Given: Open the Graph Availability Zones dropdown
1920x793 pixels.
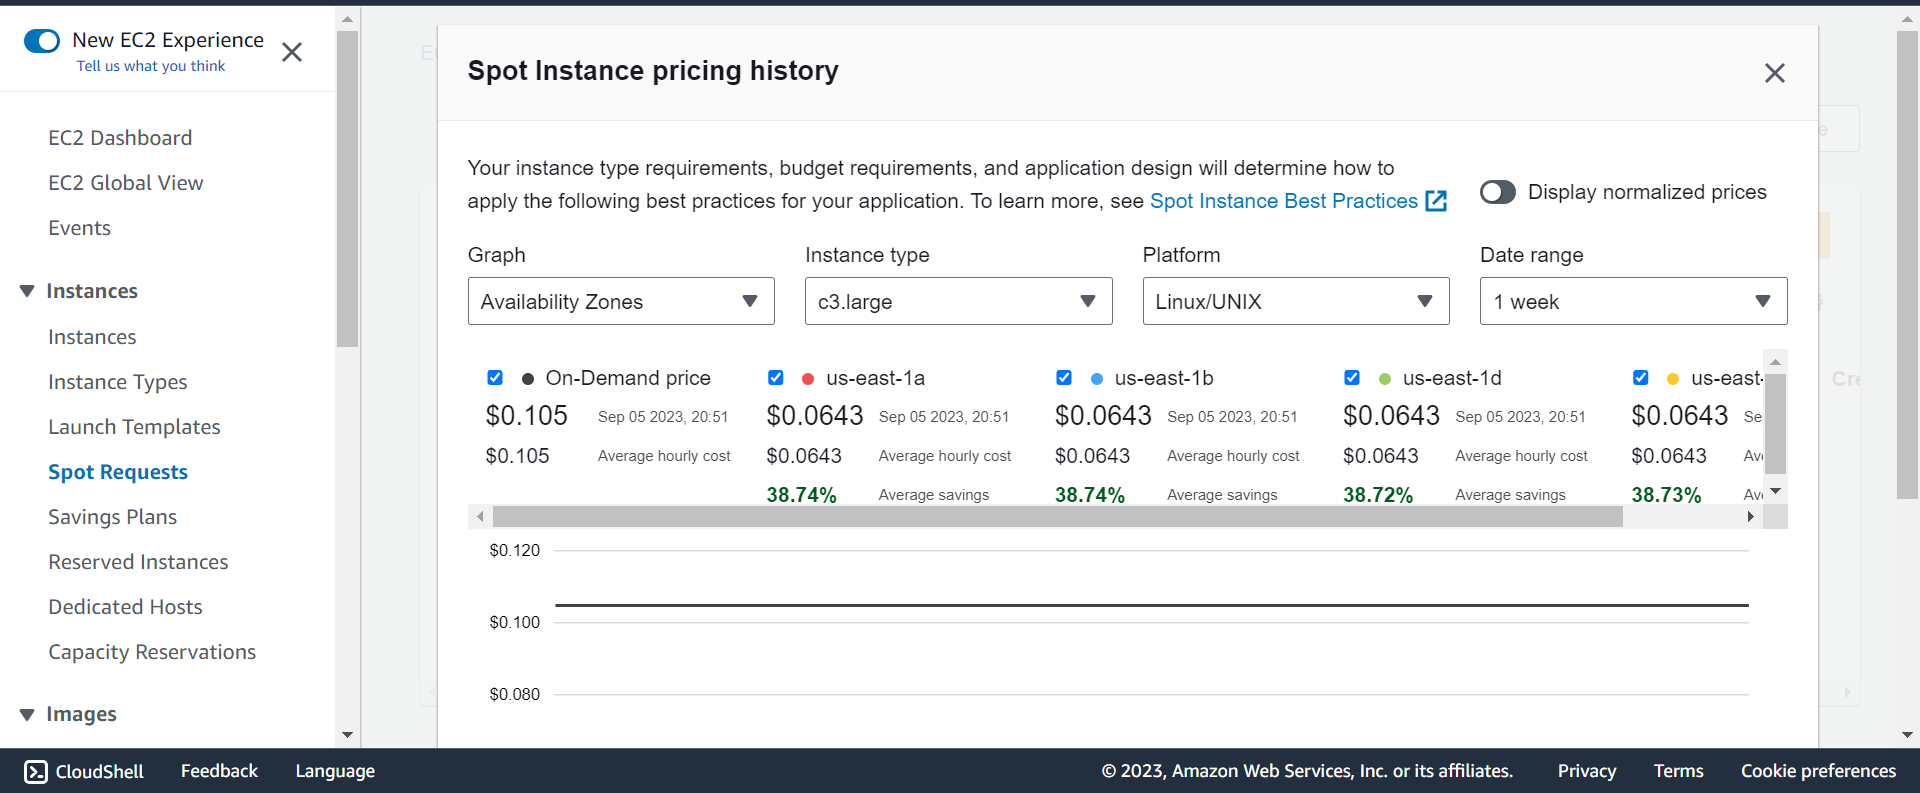Looking at the screenshot, I should tap(621, 301).
